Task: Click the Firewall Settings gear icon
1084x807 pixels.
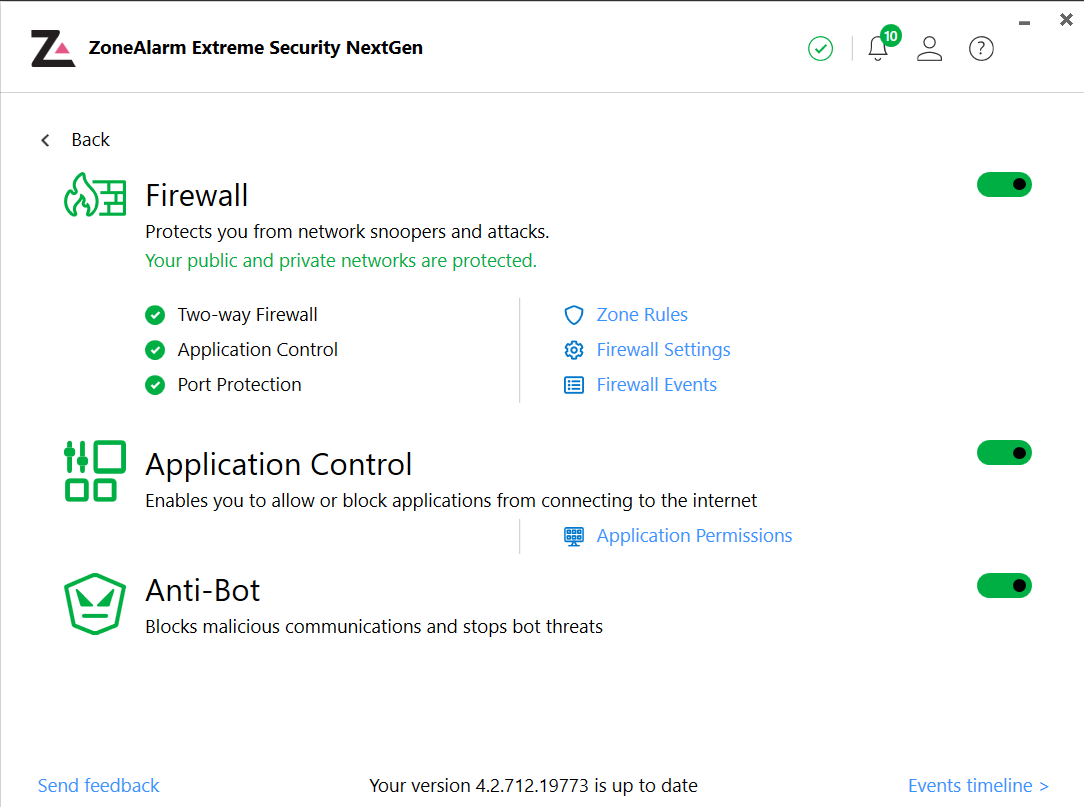Action: click(574, 350)
